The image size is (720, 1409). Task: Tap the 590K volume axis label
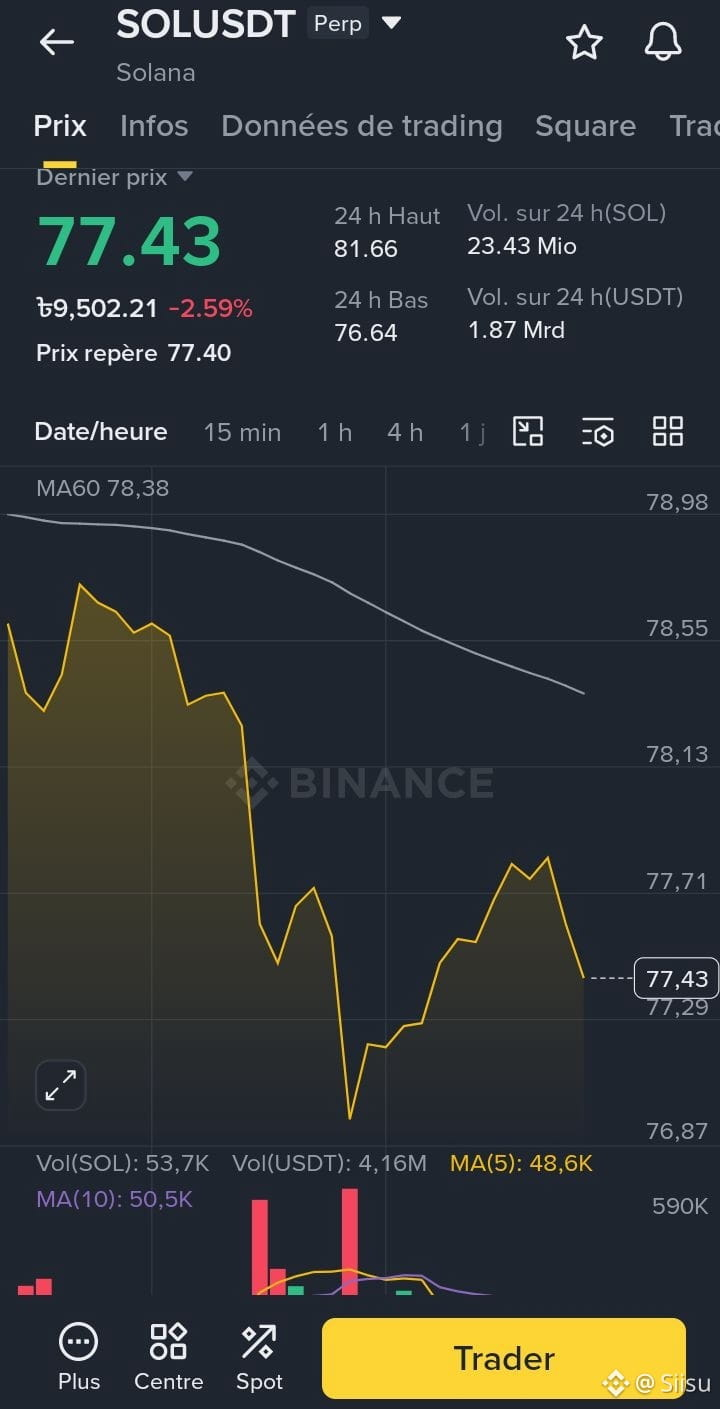680,1206
